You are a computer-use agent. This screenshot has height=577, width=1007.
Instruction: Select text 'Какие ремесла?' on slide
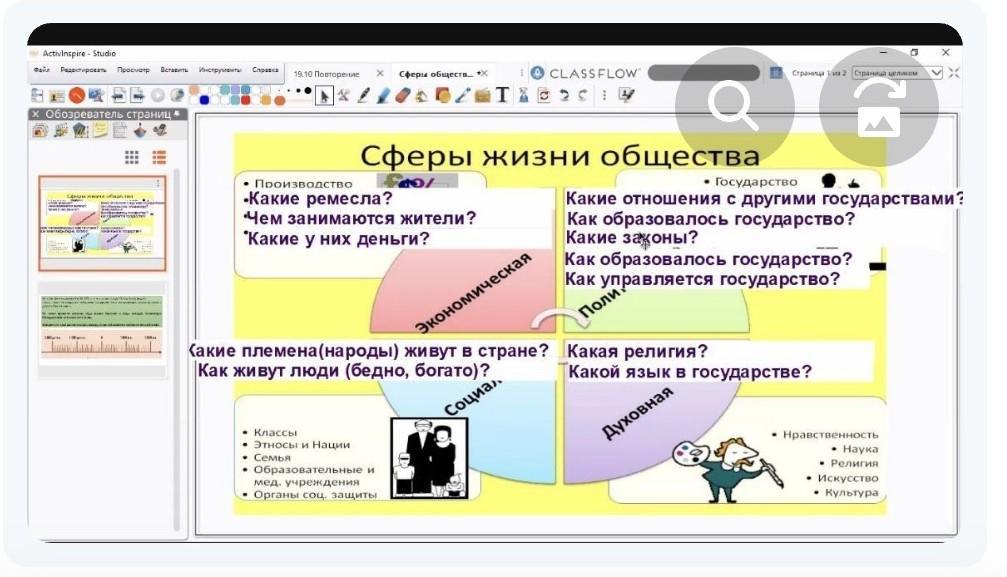point(320,199)
